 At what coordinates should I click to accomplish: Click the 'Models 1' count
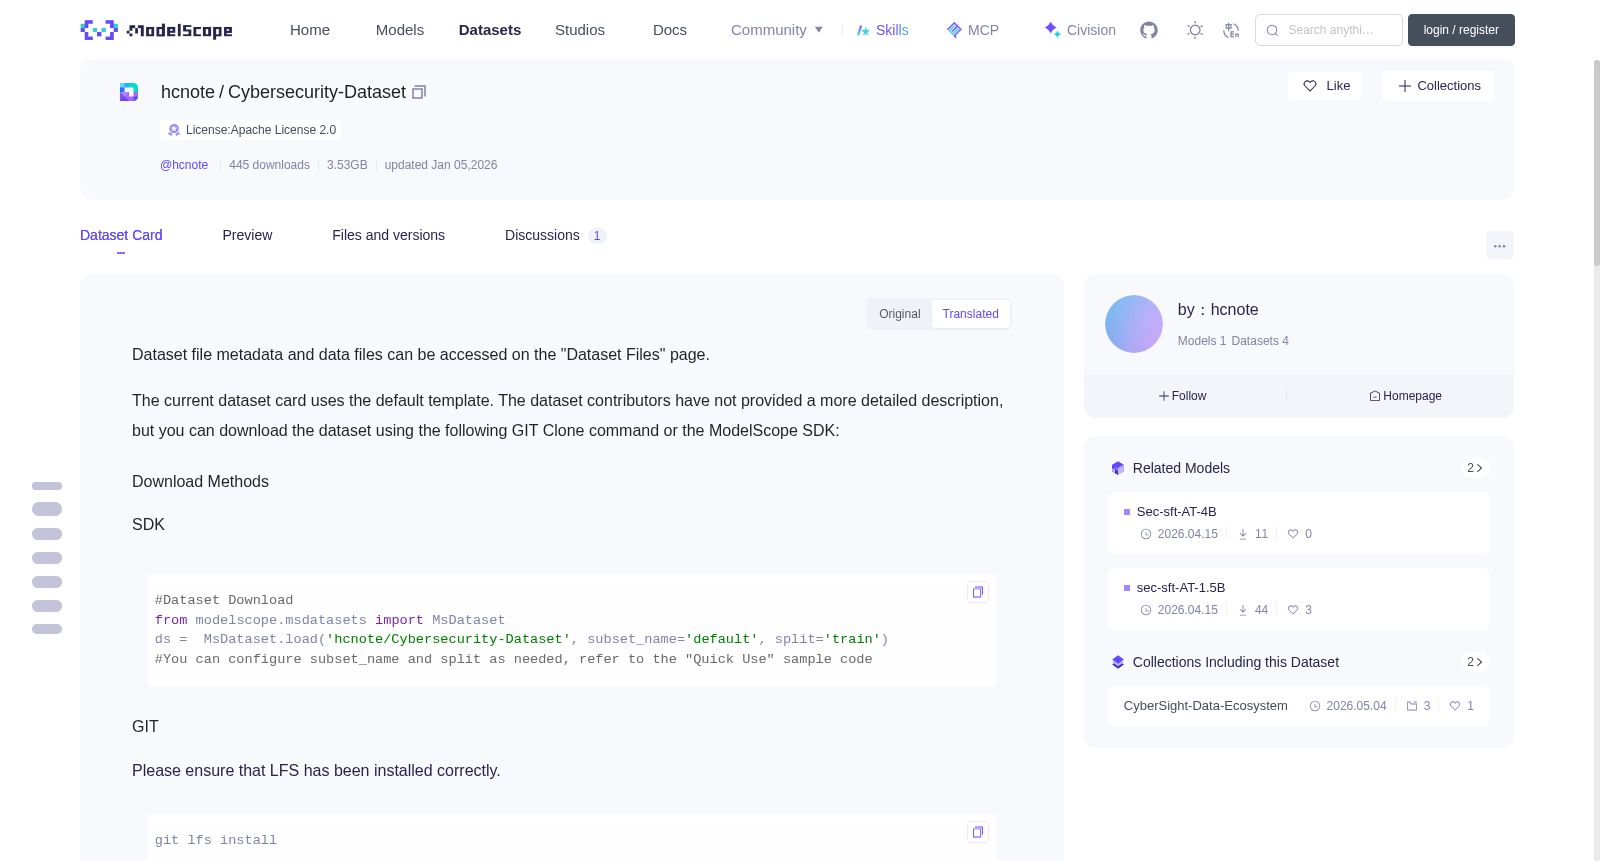pyautogui.click(x=1202, y=341)
